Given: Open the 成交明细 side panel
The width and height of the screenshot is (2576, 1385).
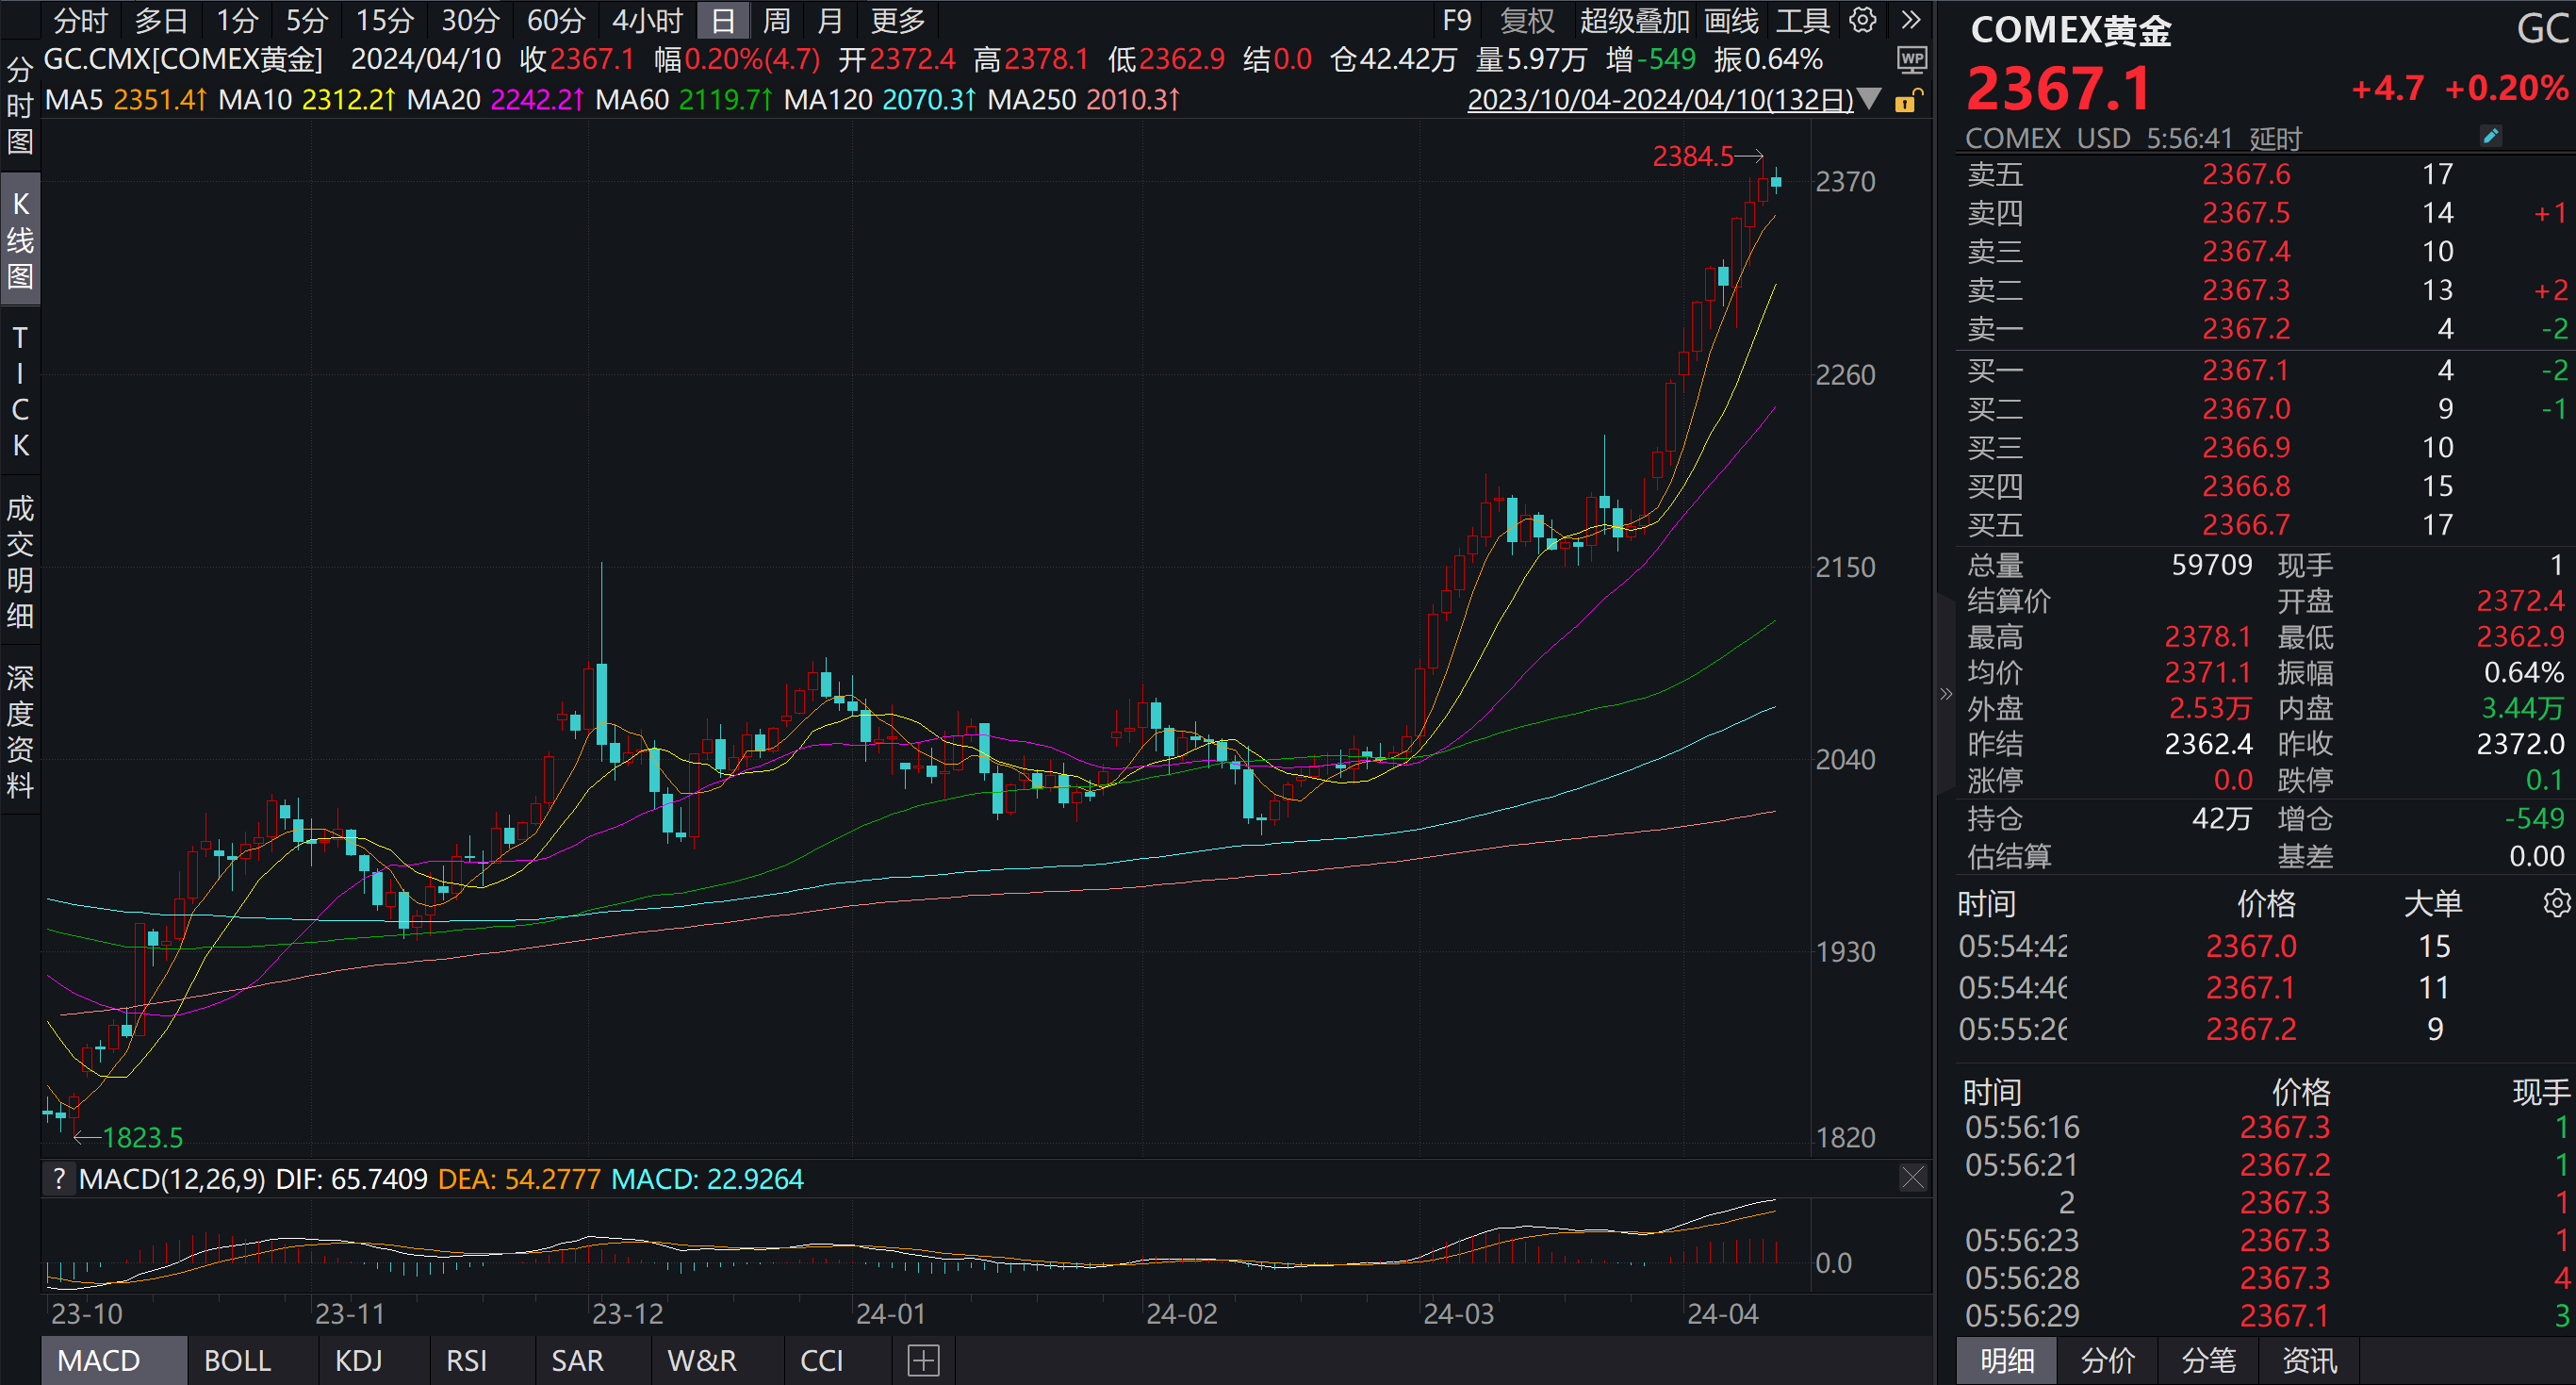Looking at the screenshot, I should (20, 562).
